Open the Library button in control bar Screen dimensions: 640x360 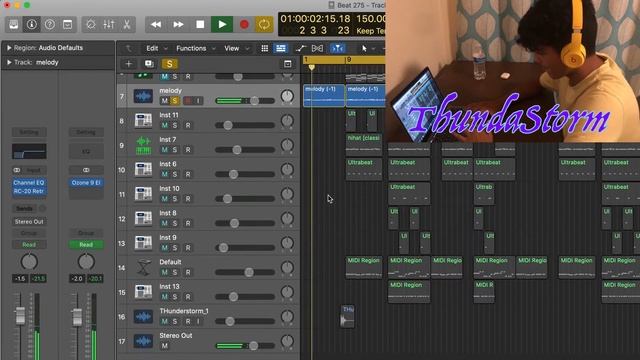click(x=13, y=25)
